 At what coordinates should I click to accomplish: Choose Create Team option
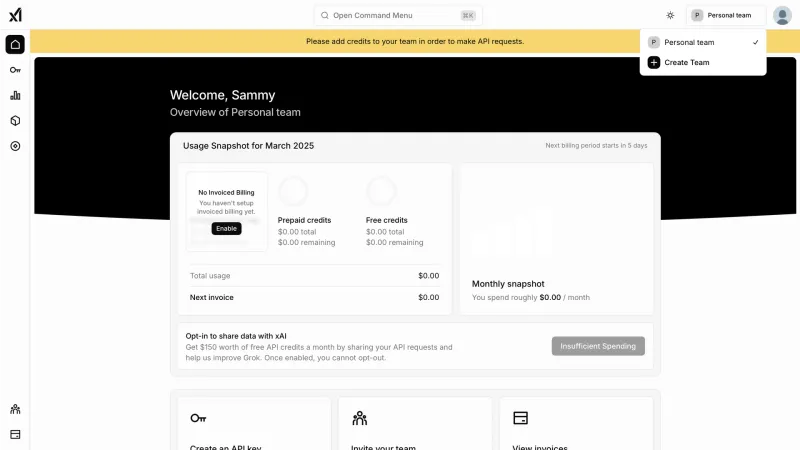click(703, 62)
